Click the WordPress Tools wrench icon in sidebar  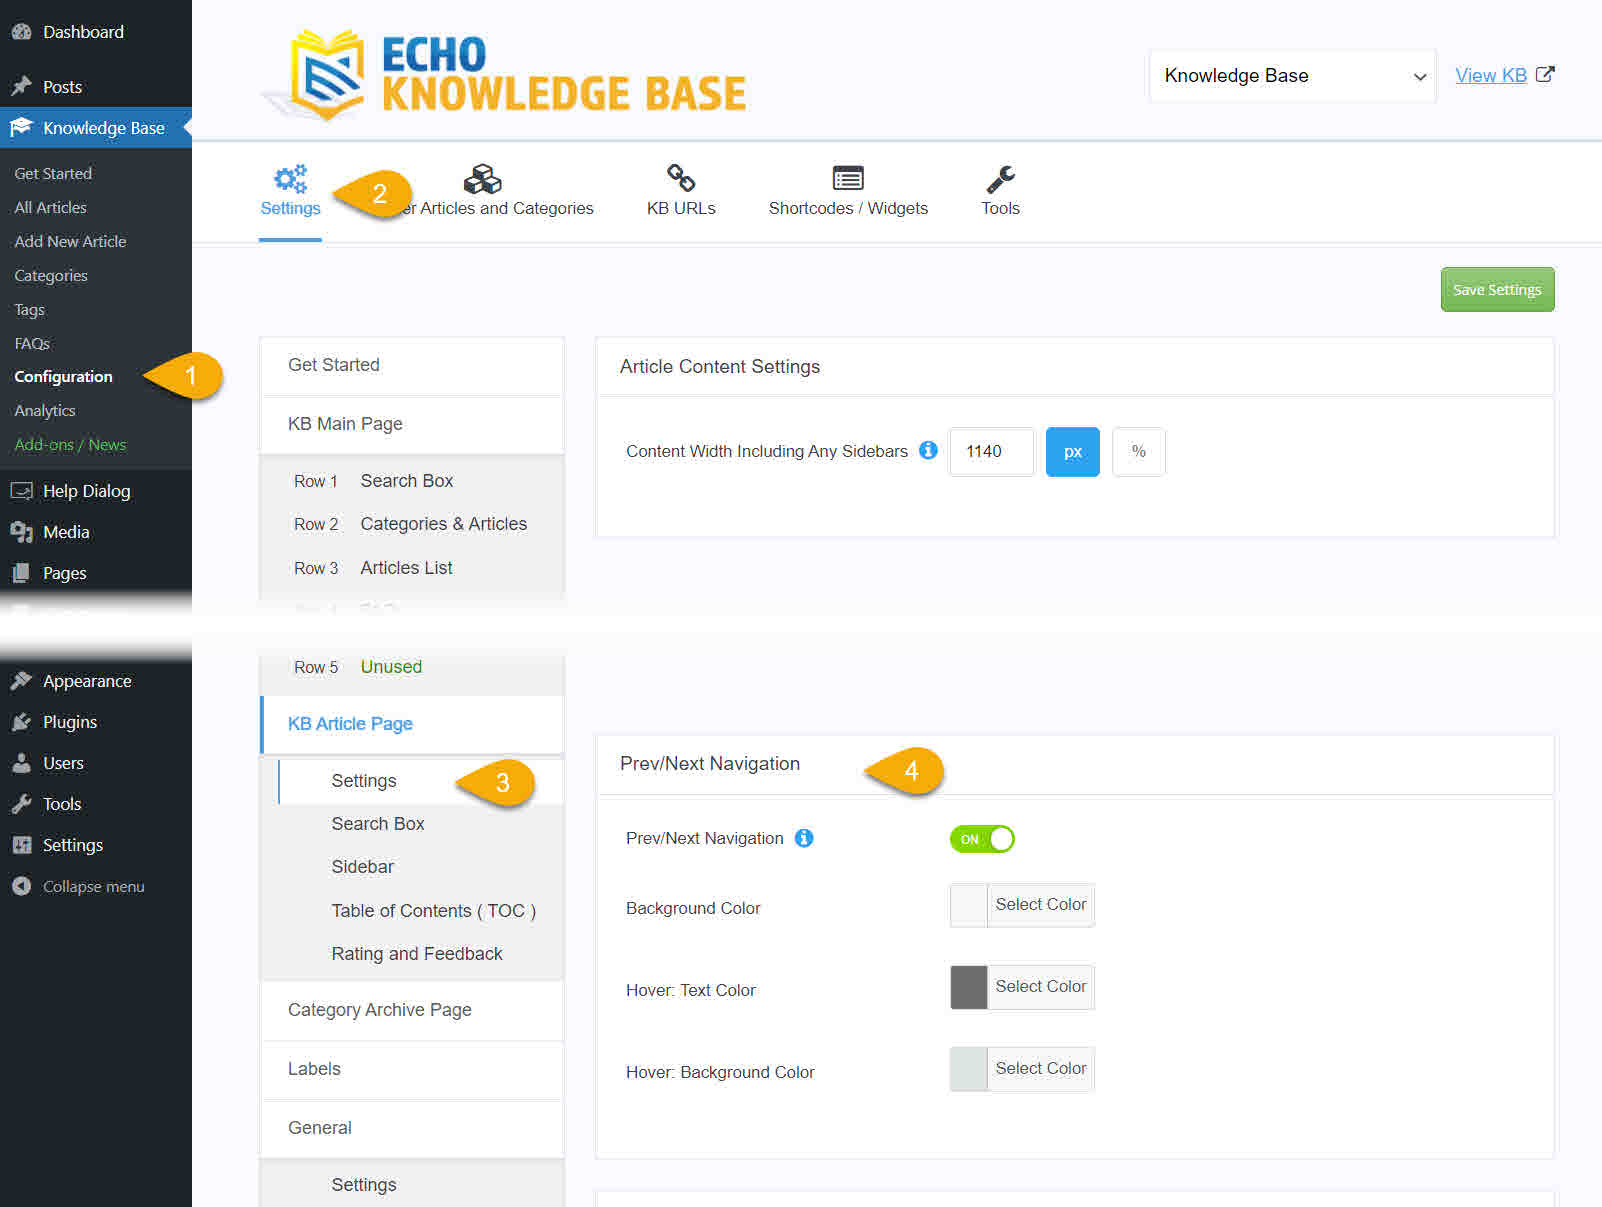tap(21, 804)
